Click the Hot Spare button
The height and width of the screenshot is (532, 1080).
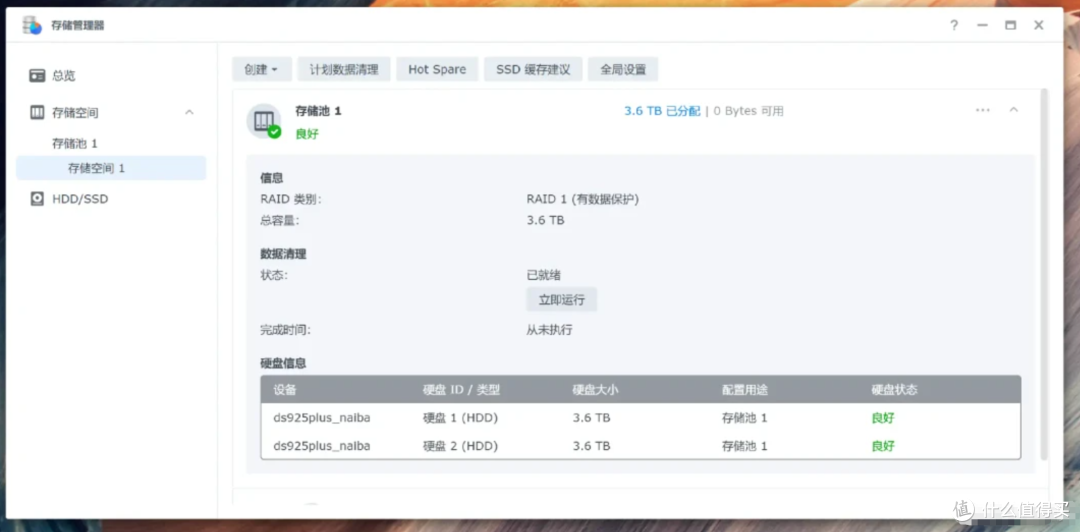pyautogui.click(x=437, y=69)
